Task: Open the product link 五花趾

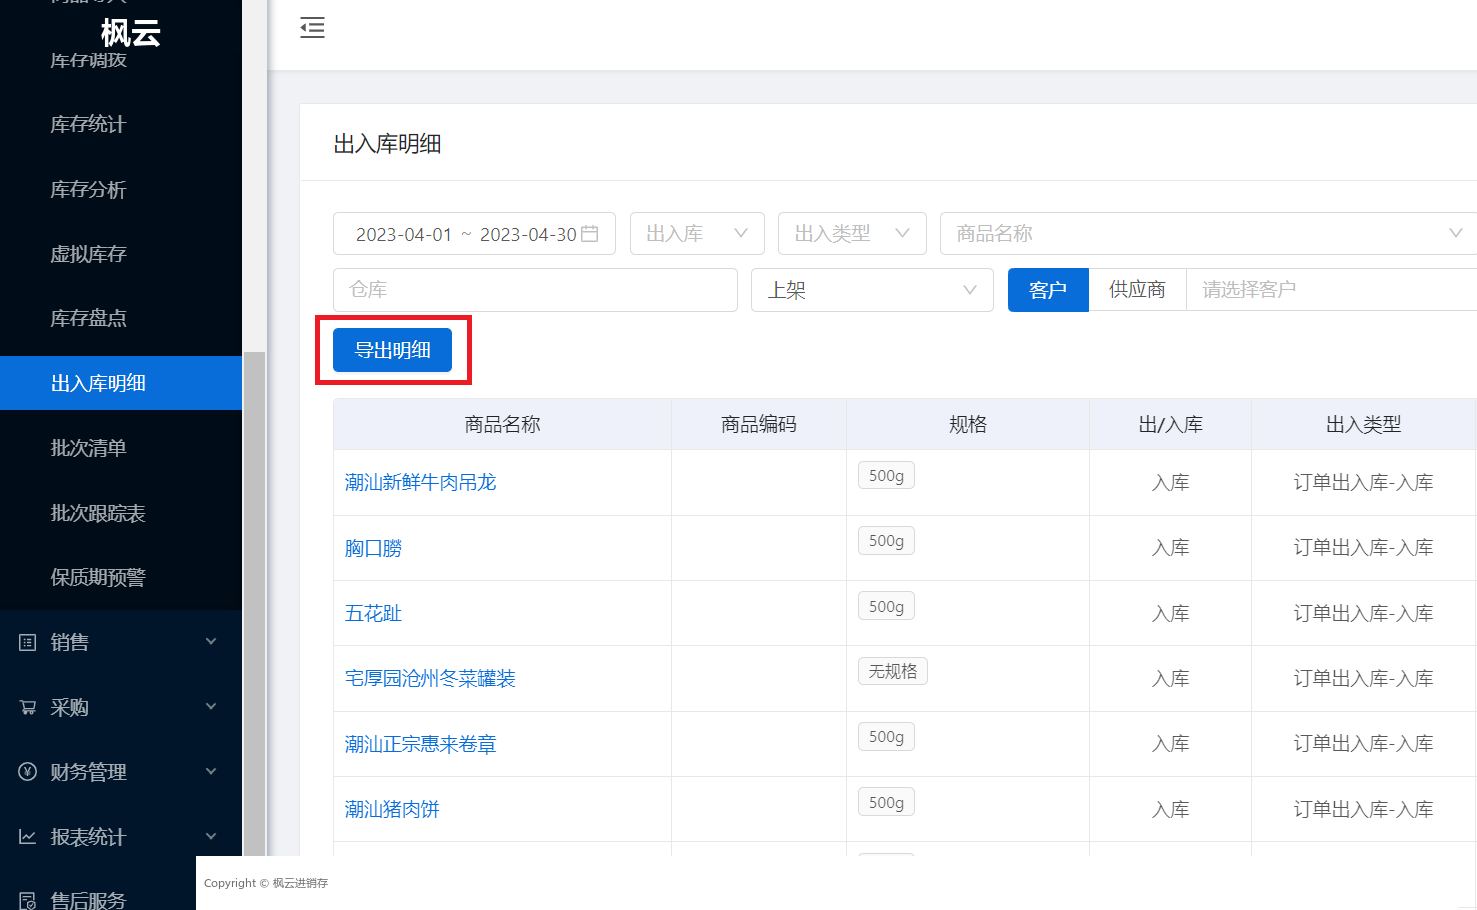Action: [x=373, y=614]
